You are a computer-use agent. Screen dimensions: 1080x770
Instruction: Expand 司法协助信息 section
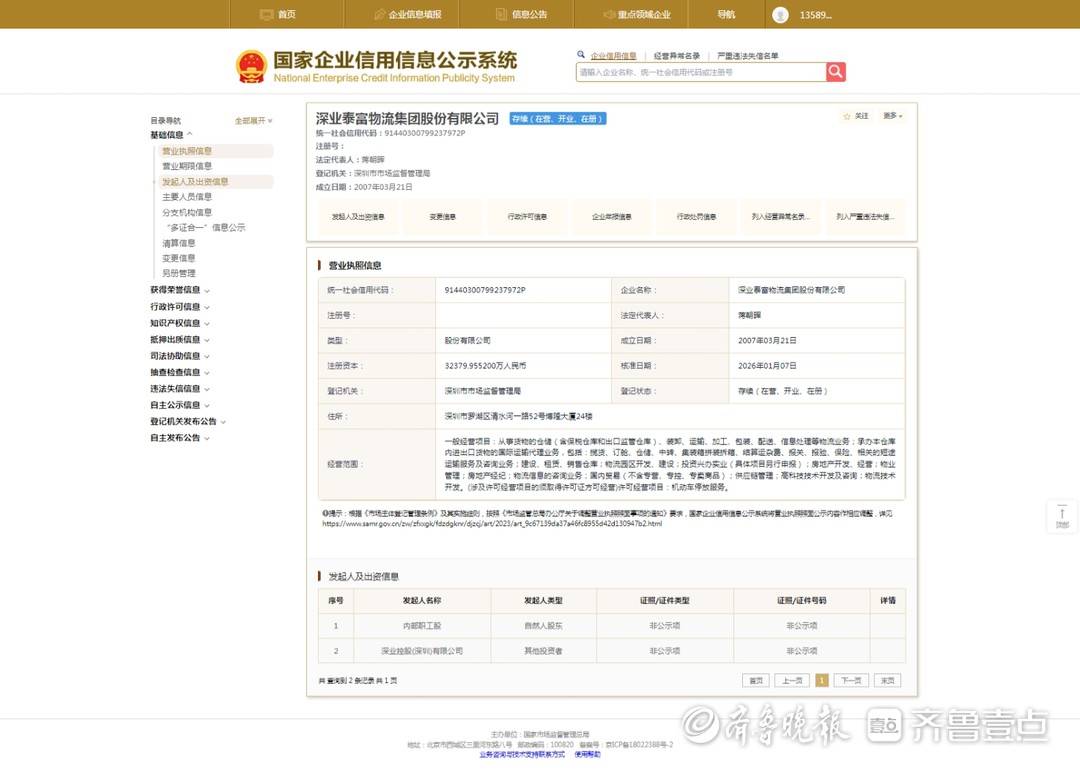(180, 356)
